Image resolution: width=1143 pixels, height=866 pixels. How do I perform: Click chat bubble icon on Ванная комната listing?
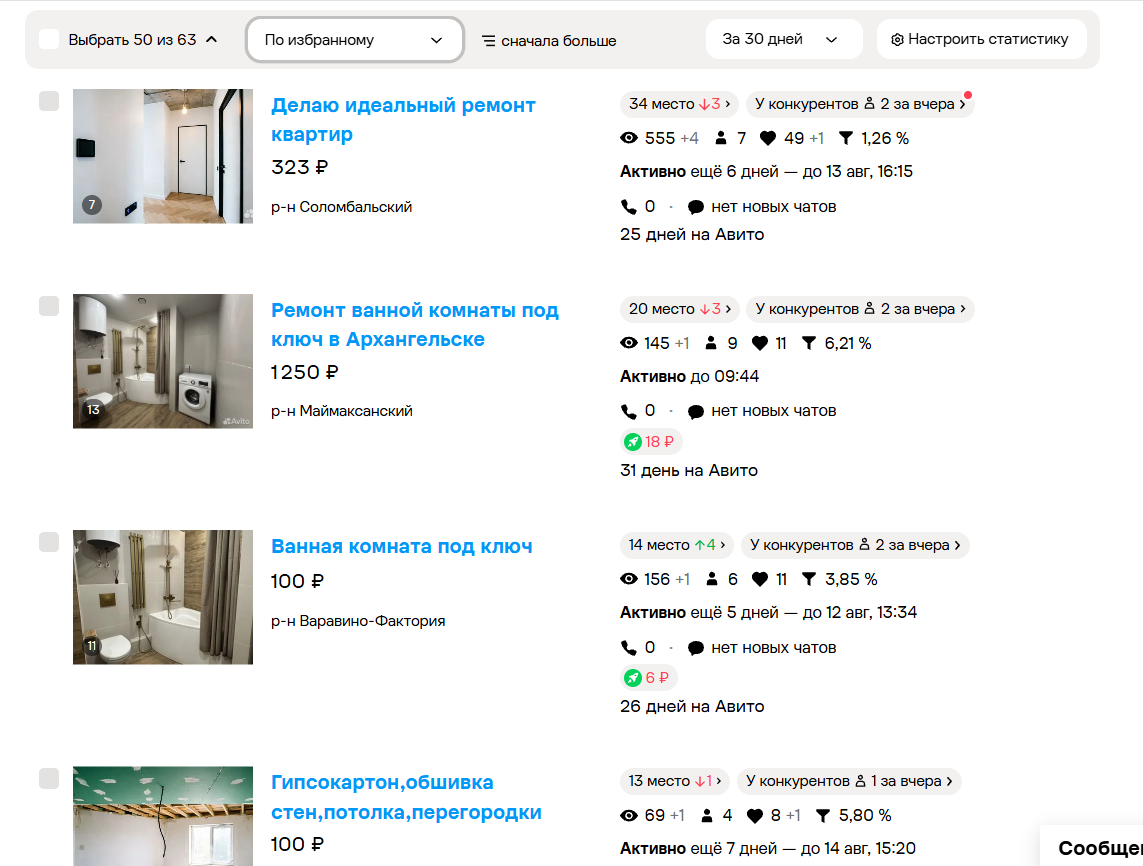[695, 648]
